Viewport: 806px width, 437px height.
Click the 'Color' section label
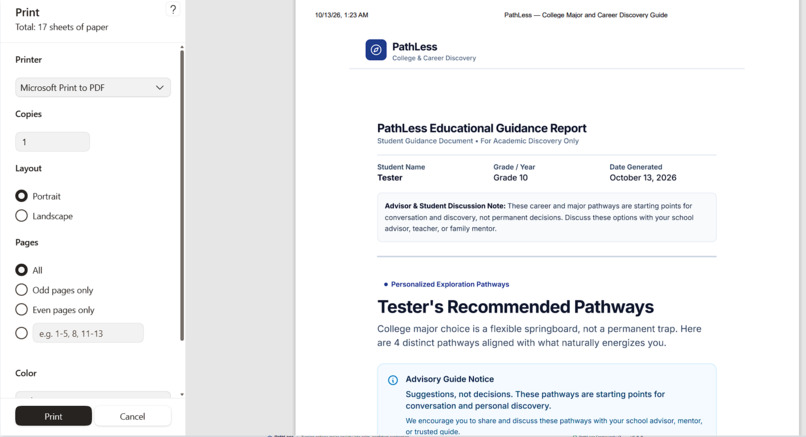point(26,373)
